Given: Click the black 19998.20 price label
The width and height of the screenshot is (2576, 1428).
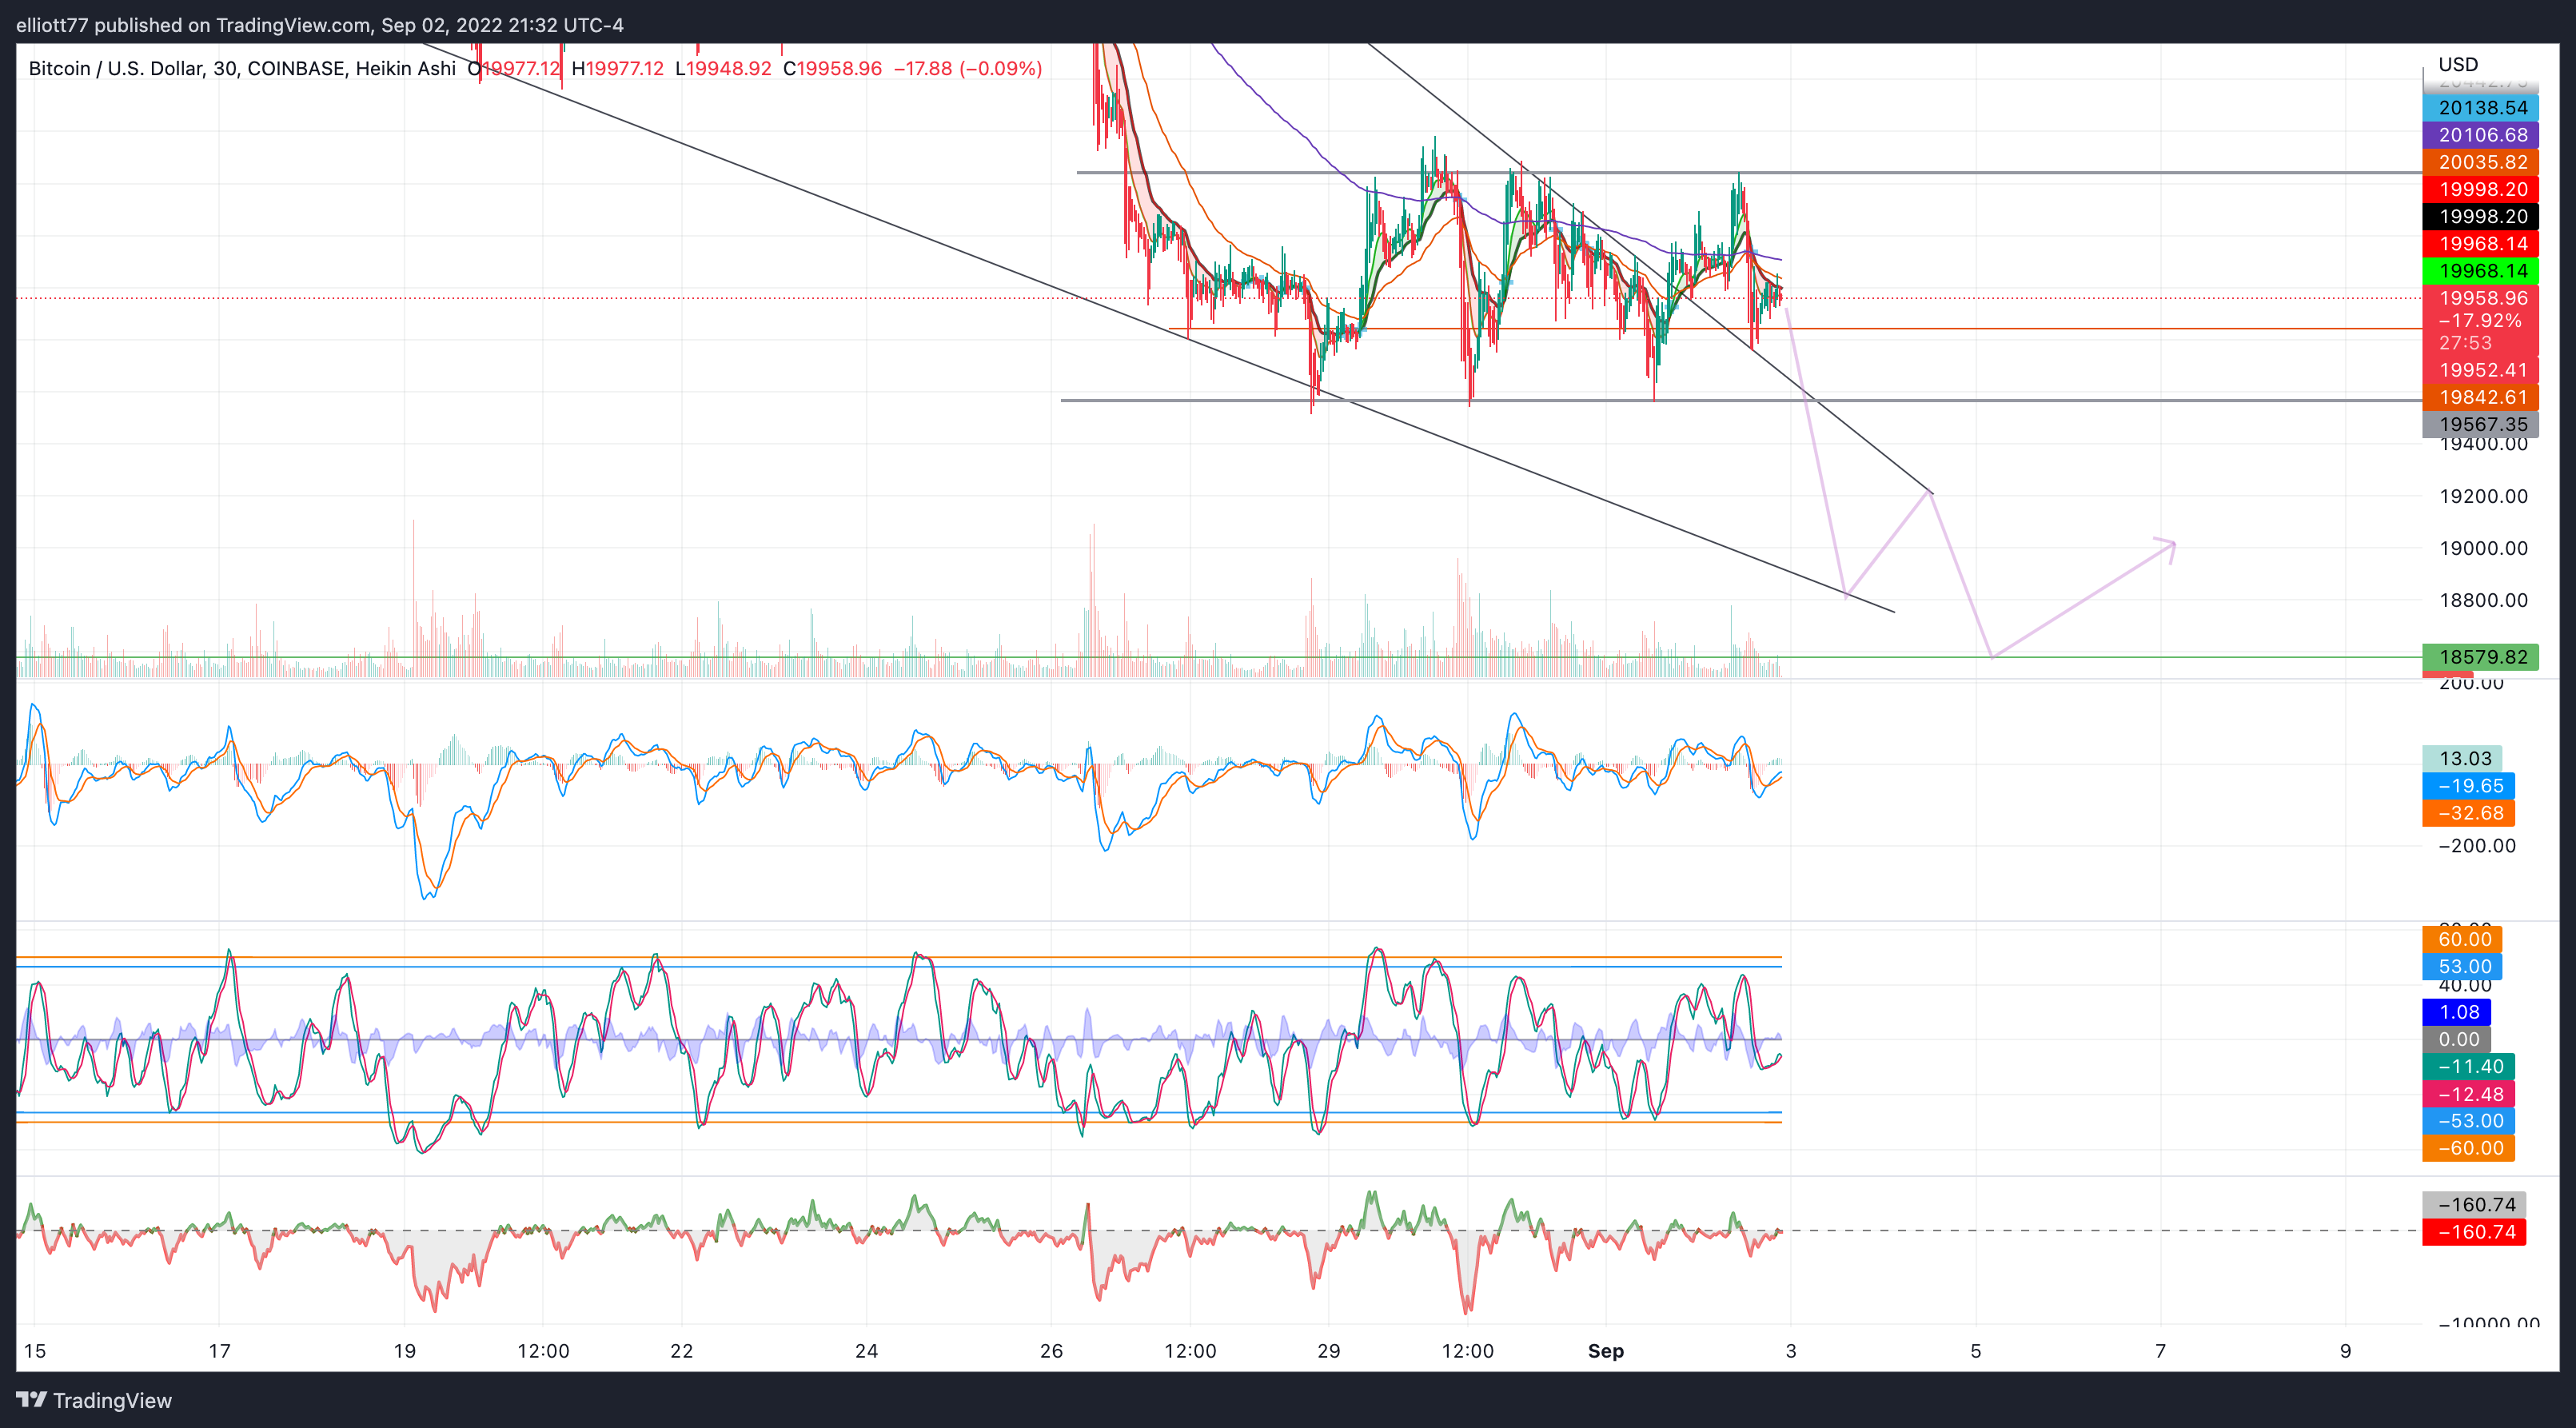Looking at the screenshot, I should tap(2480, 216).
